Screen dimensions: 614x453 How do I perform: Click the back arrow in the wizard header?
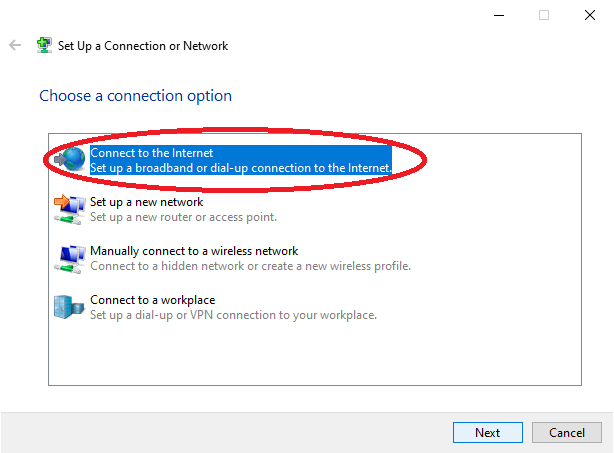[15, 46]
